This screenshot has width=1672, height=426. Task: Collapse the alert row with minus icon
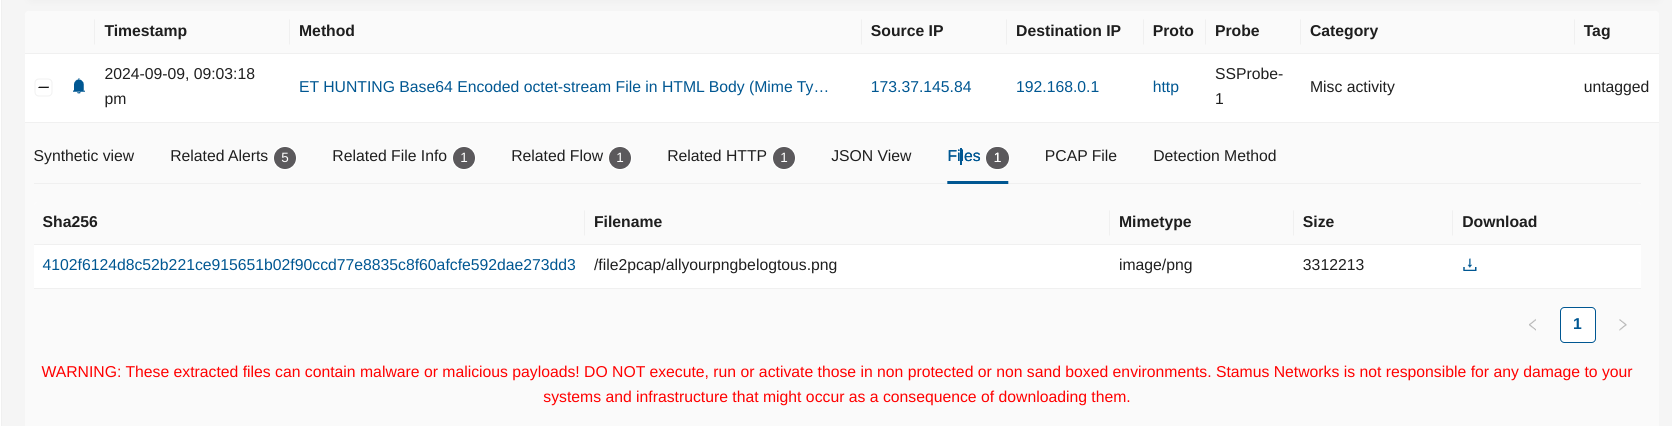tap(44, 87)
